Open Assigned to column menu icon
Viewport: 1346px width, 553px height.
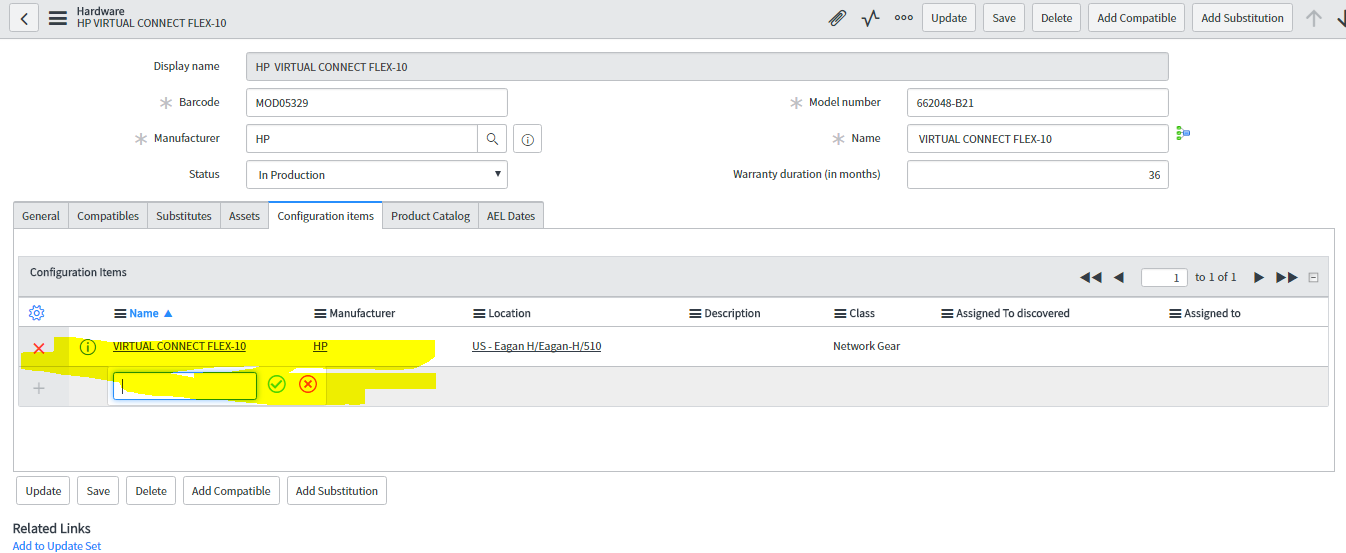(x=1176, y=313)
